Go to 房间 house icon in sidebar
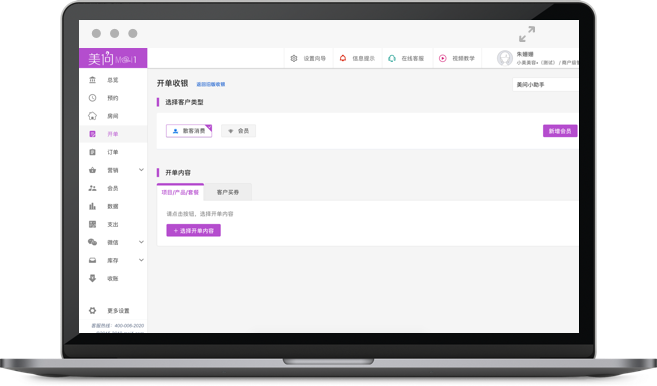The image size is (657, 386). pos(93,116)
